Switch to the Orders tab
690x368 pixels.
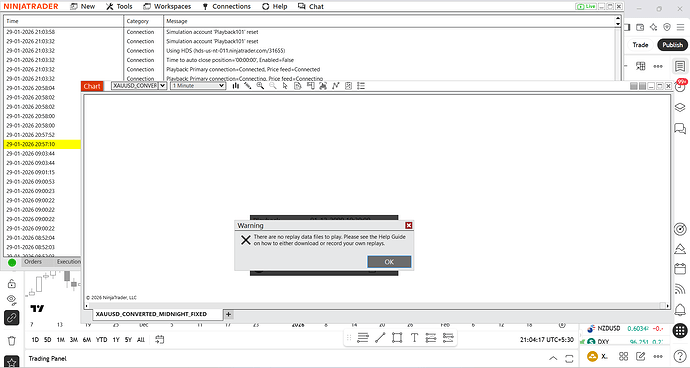(33, 261)
